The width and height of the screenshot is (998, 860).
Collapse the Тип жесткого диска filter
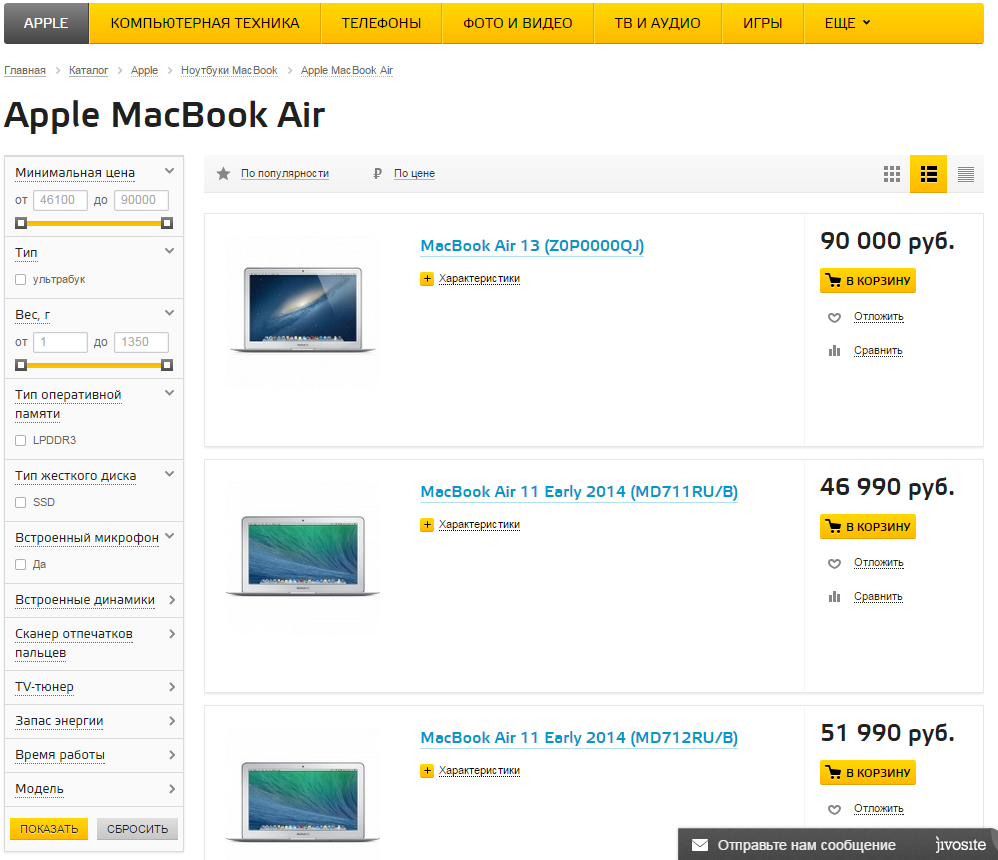[169, 474]
